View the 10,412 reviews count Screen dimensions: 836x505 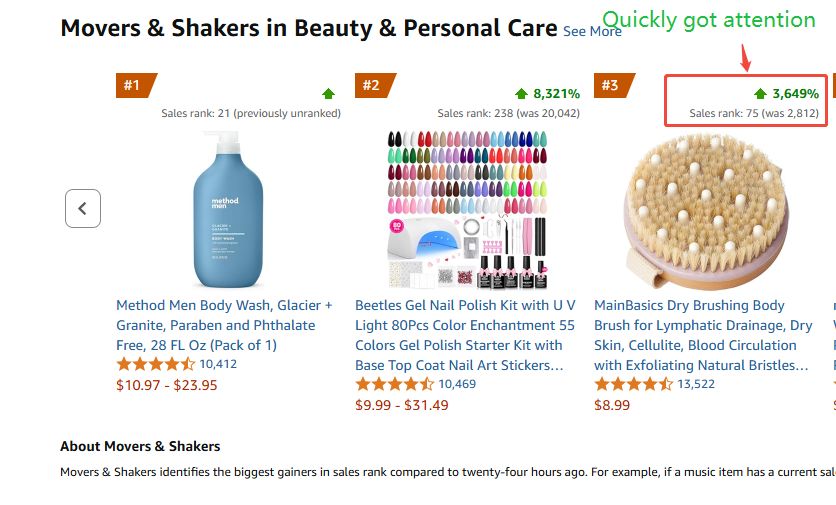pyautogui.click(x=218, y=364)
